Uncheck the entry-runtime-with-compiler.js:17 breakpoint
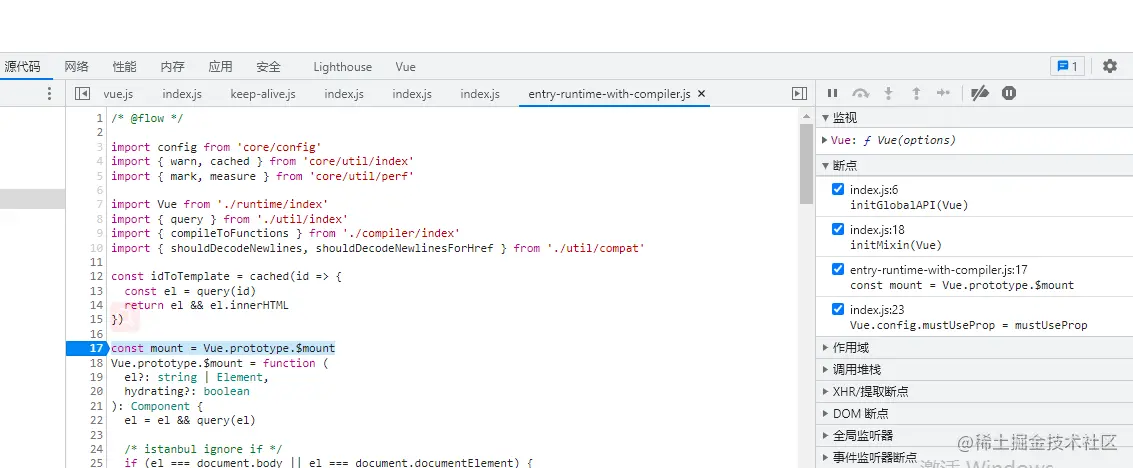 click(837, 269)
